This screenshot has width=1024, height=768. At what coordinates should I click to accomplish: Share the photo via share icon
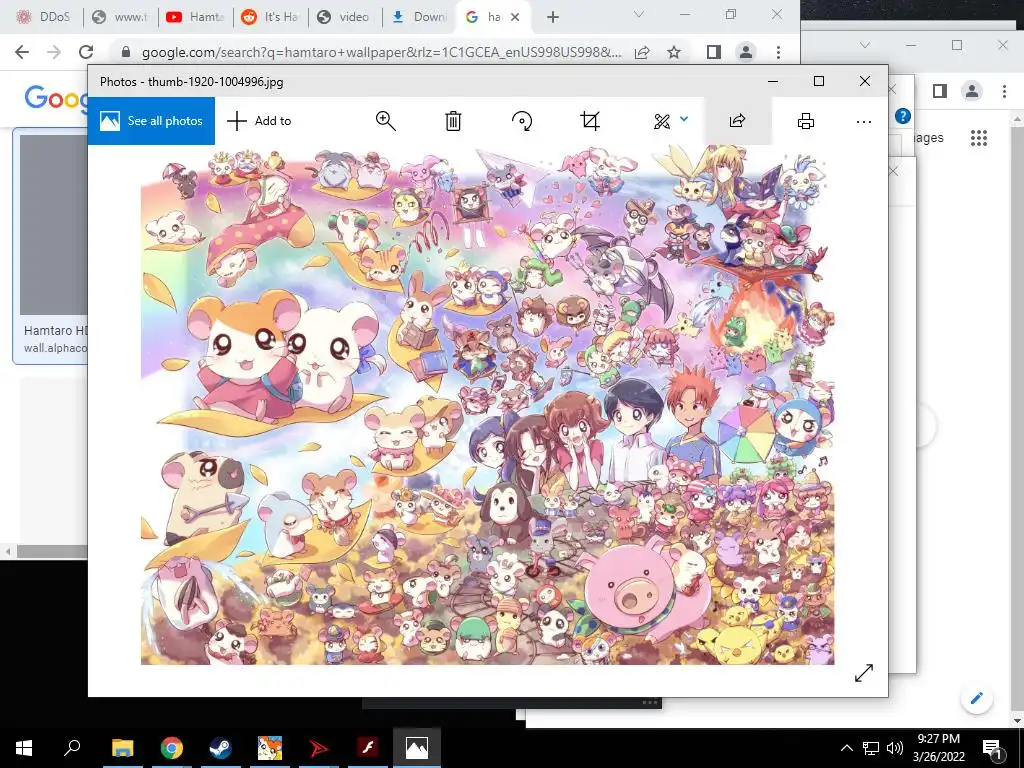pyautogui.click(x=737, y=121)
